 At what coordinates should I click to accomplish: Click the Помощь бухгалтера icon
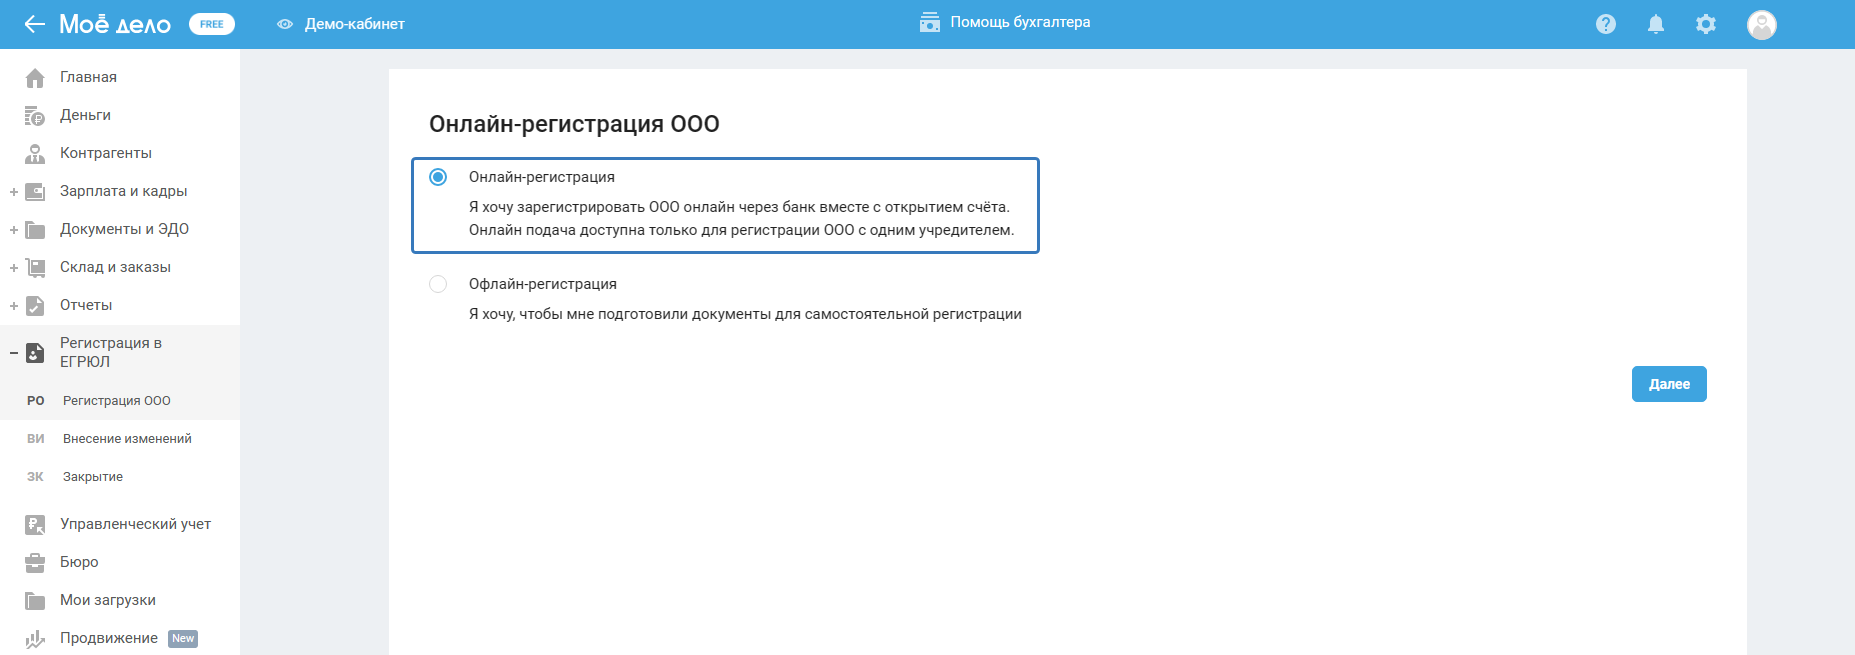point(930,22)
